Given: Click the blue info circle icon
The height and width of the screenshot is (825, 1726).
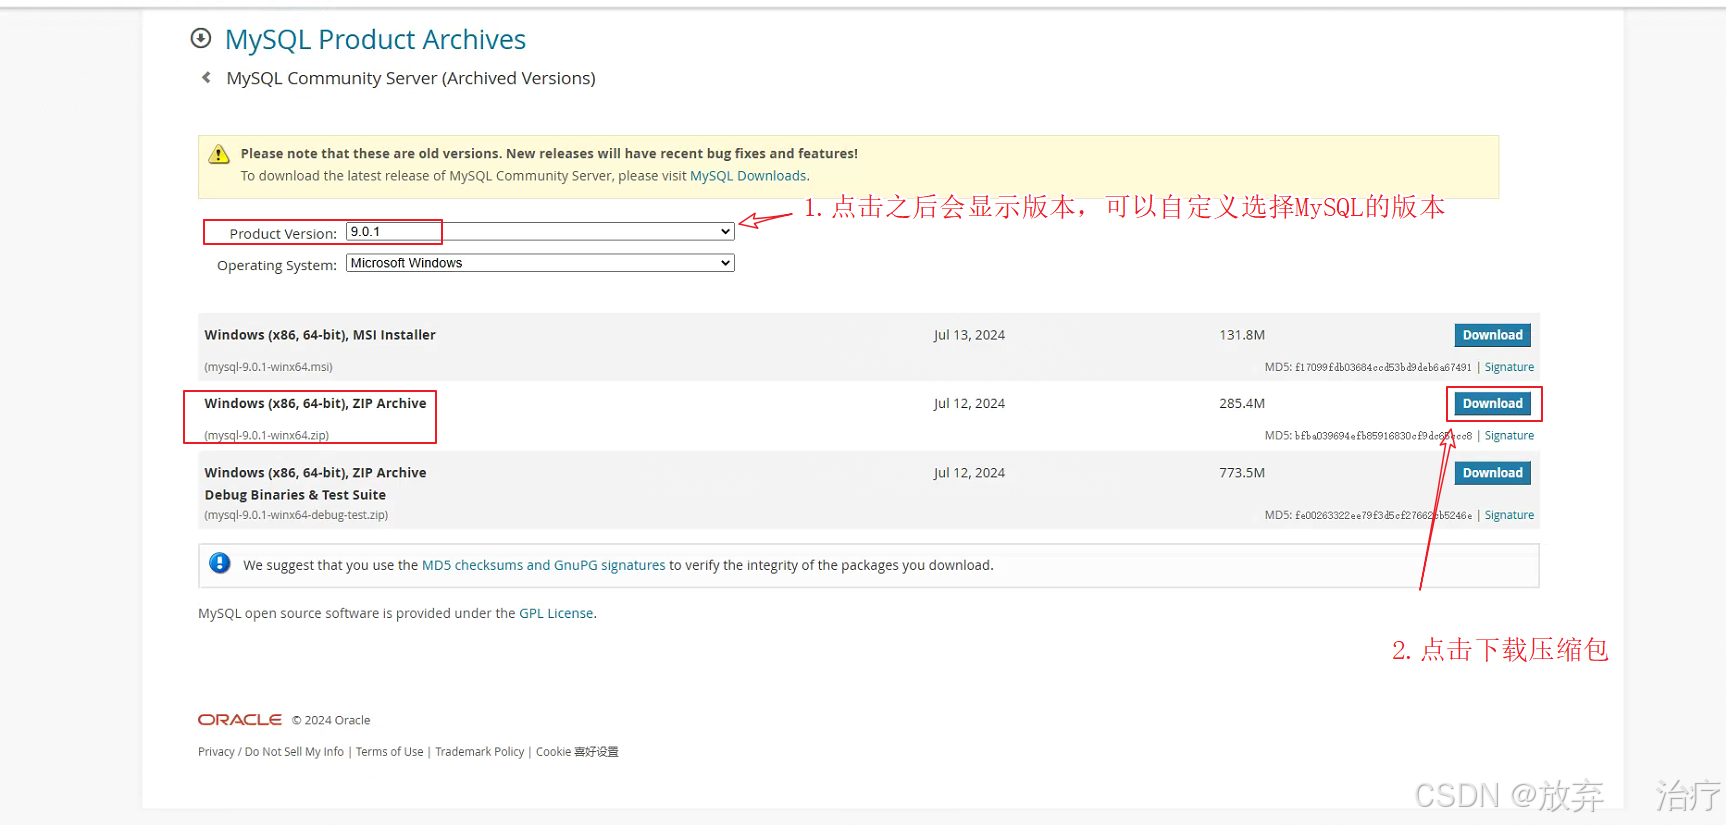Looking at the screenshot, I should click(220, 563).
